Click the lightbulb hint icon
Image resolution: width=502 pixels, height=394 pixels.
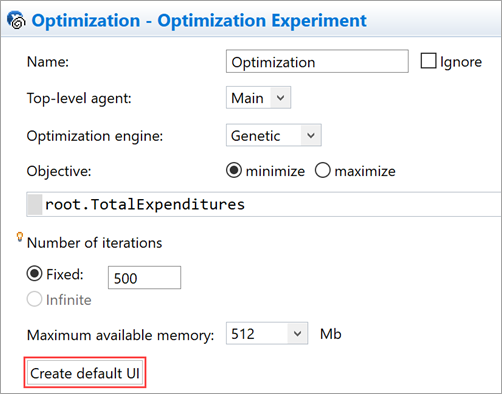point(20,237)
